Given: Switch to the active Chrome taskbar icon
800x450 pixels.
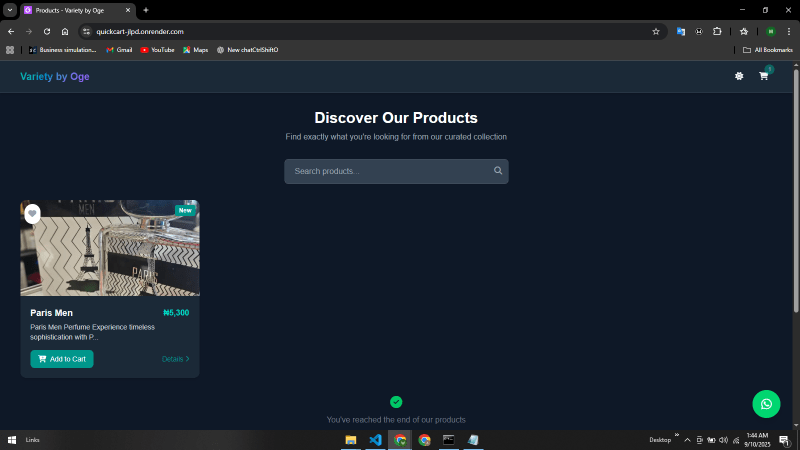Looking at the screenshot, I should pos(399,440).
